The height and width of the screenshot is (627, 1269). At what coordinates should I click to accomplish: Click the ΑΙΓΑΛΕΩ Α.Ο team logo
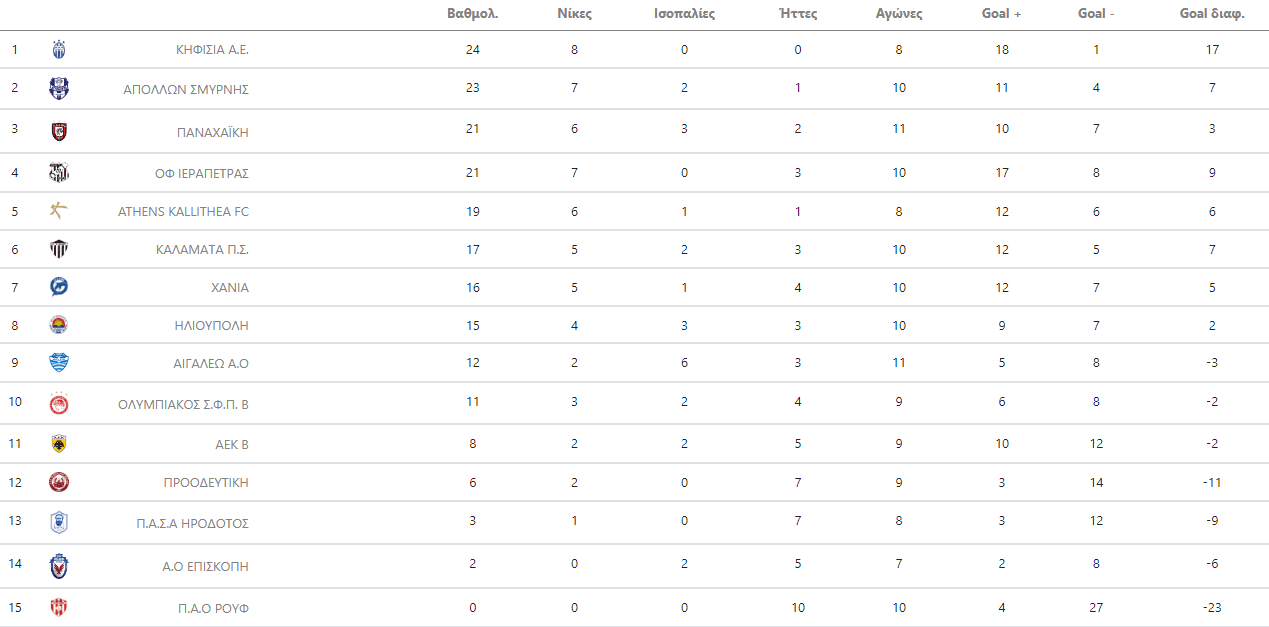click(x=59, y=363)
